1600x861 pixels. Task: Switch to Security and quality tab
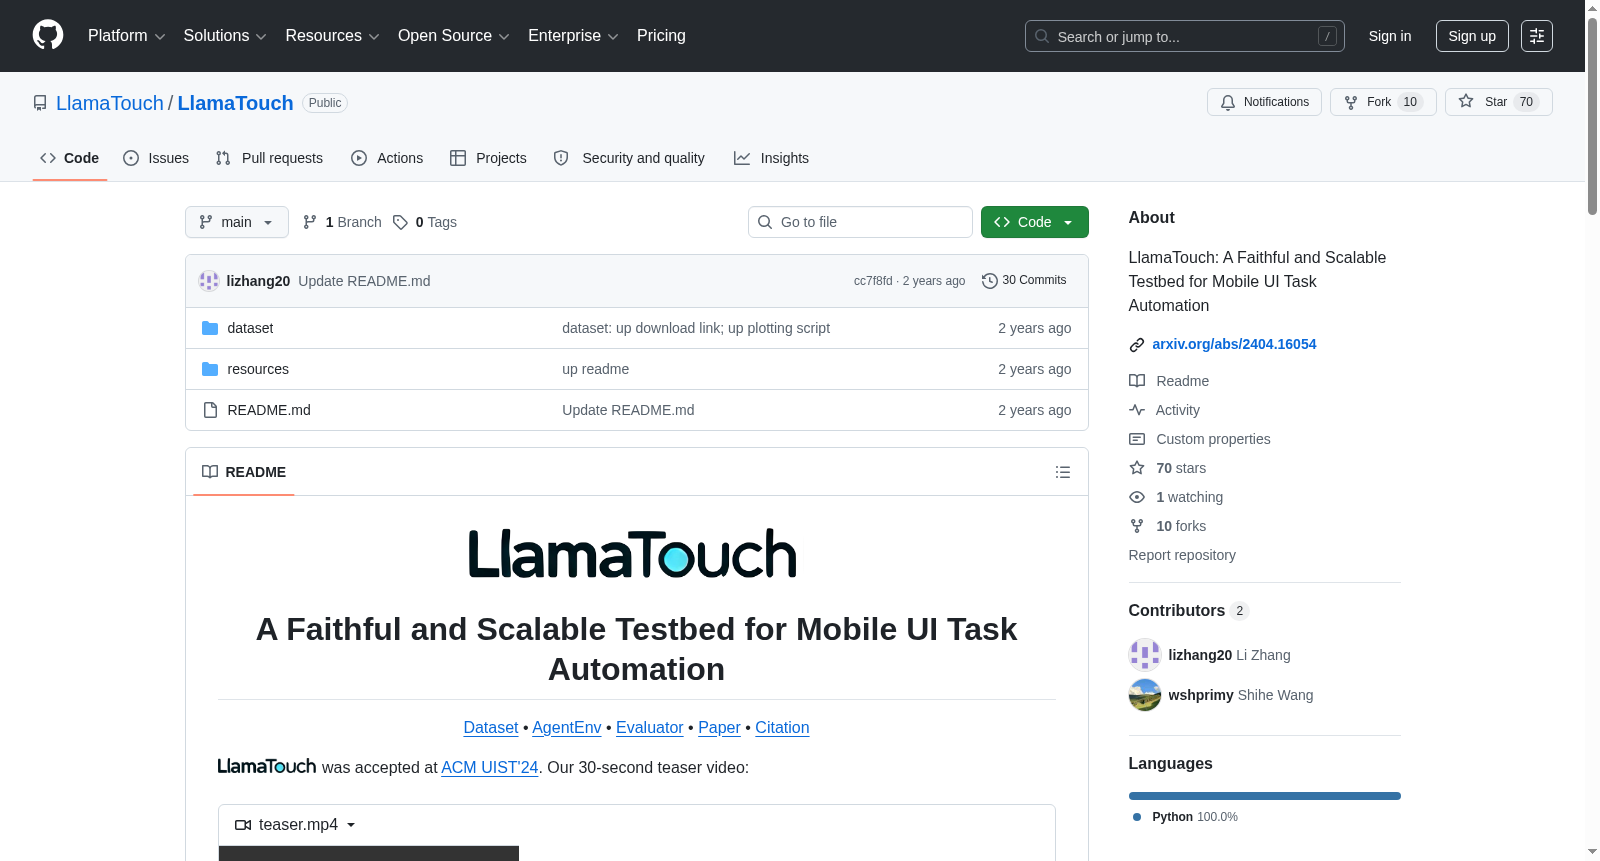pyautogui.click(x=629, y=158)
